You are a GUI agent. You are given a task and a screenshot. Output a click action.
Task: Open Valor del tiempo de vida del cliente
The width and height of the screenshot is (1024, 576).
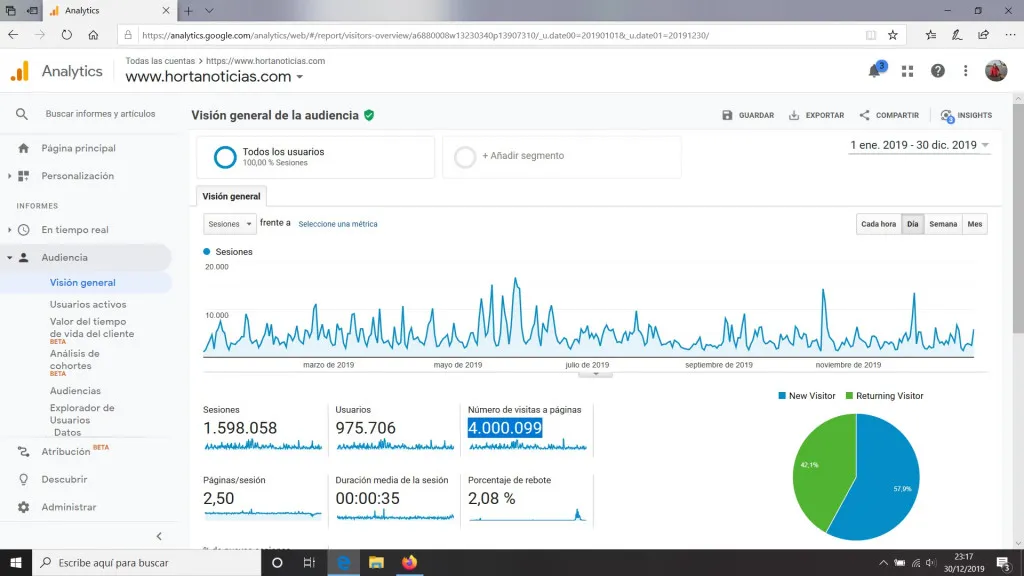(91, 328)
